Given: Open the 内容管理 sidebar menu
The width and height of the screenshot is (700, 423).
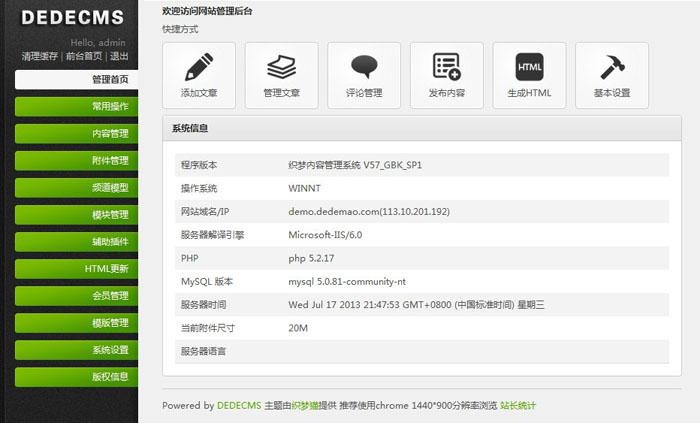Looking at the screenshot, I should point(76,133).
